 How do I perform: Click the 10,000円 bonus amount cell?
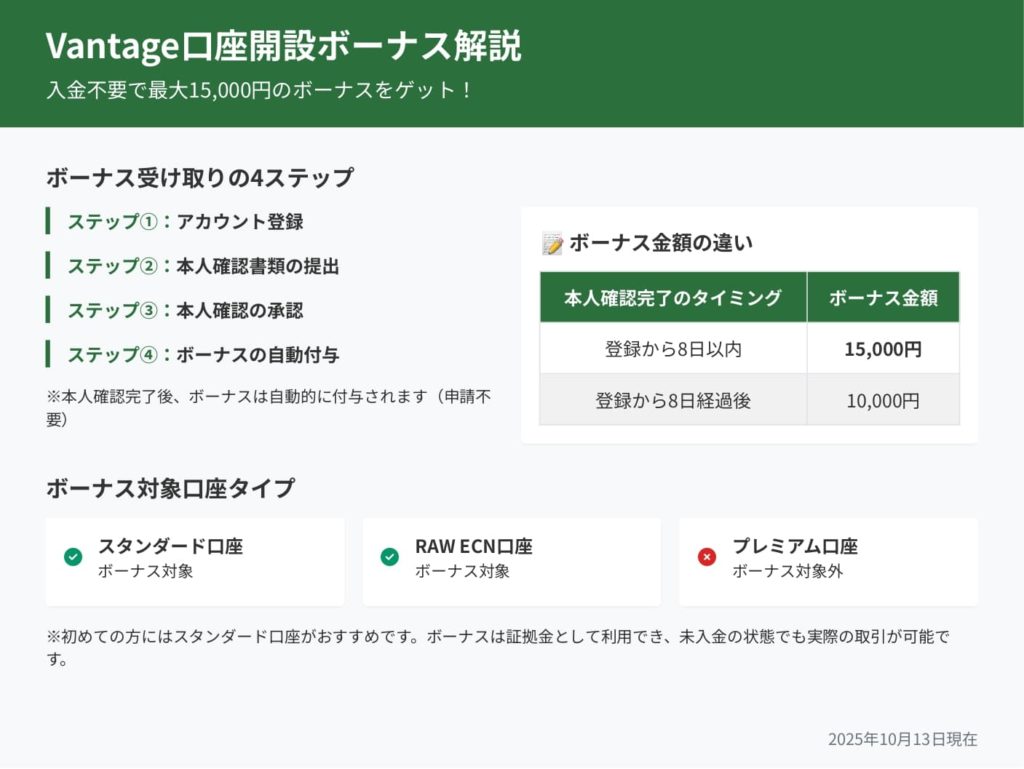[x=883, y=401]
